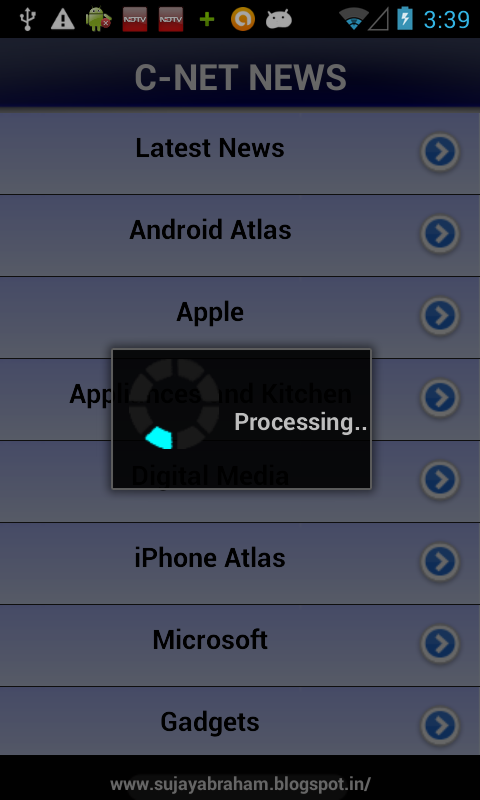Open the Android Atlas category

(240, 235)
